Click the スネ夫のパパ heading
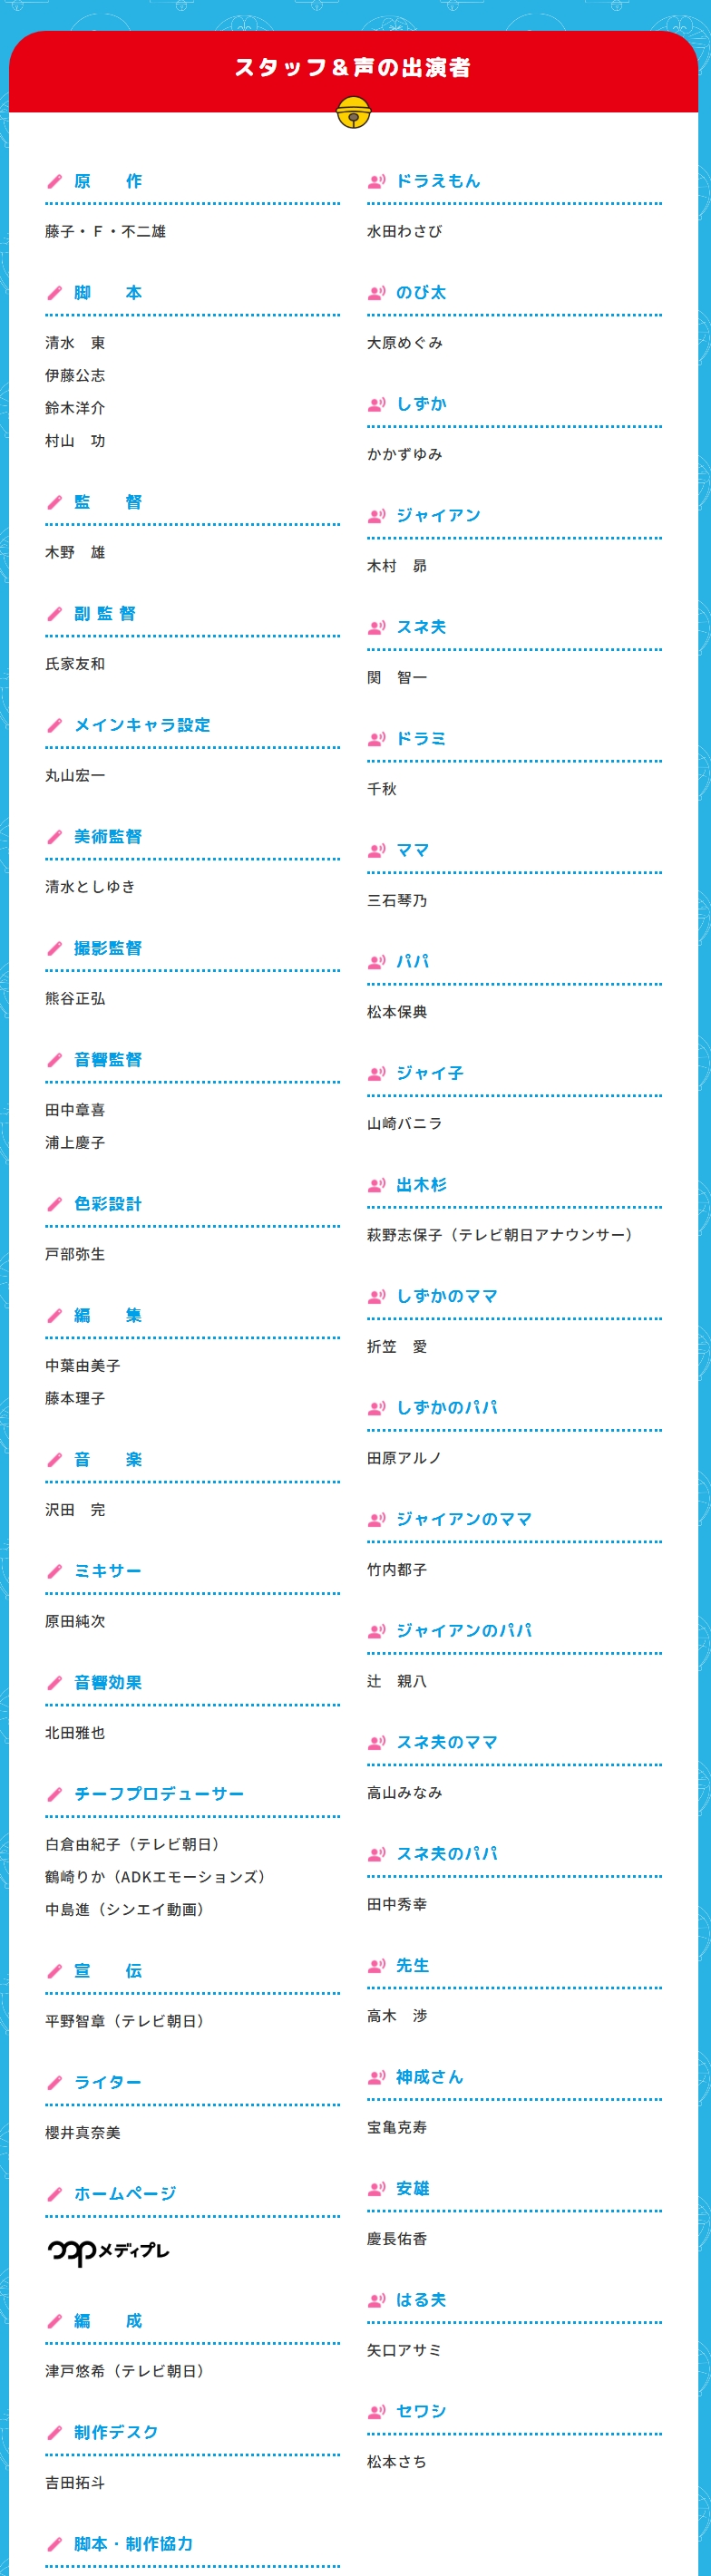 pyautogui.click(x=447, y=1854)
